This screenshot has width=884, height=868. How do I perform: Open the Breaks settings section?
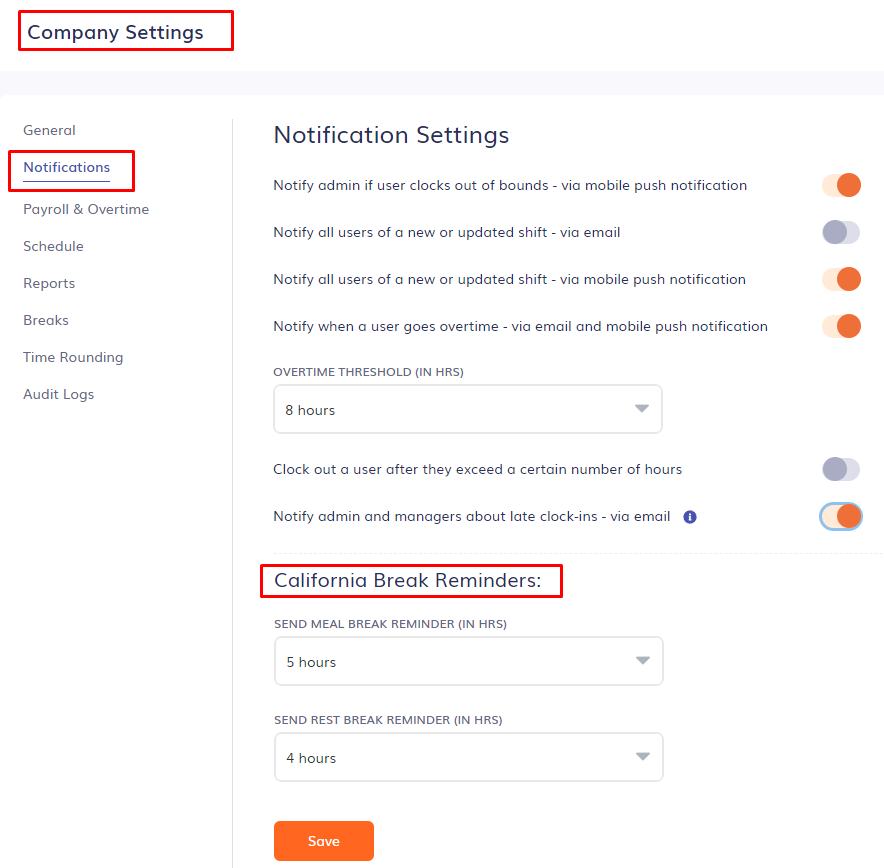click(x=46, y=320)
